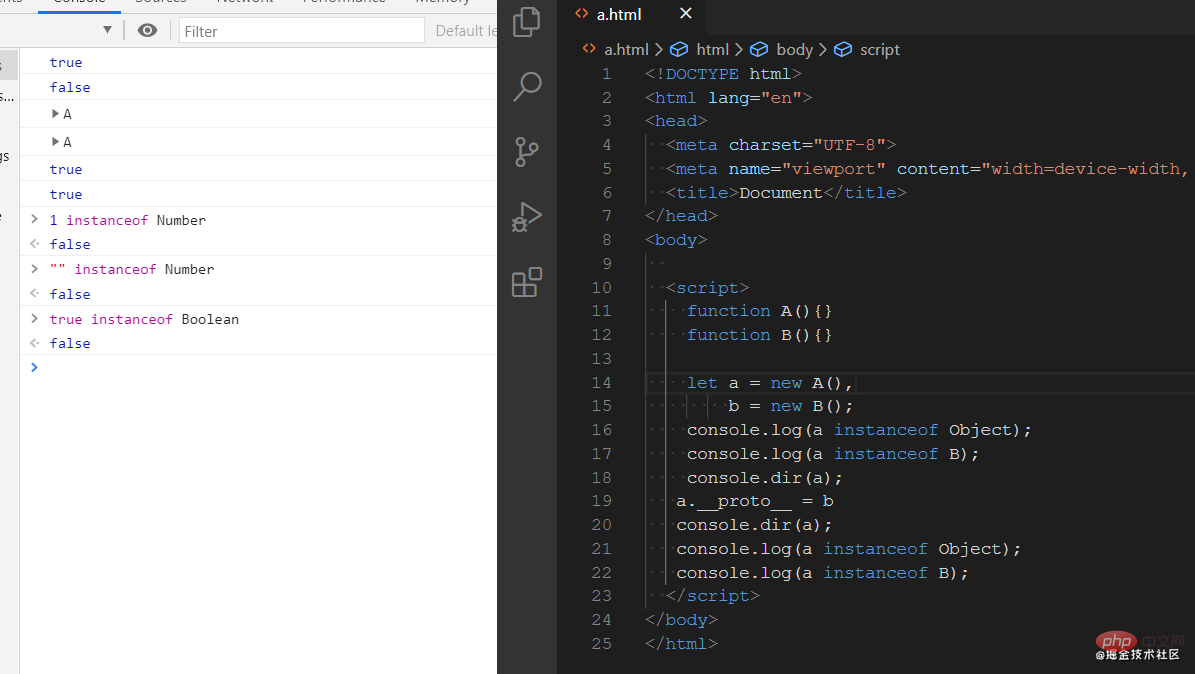Image resolution: width=1195 pixels, height=674 pixels.
Task: Click the 'function A(){}' code line
Action: pos(759,311)
